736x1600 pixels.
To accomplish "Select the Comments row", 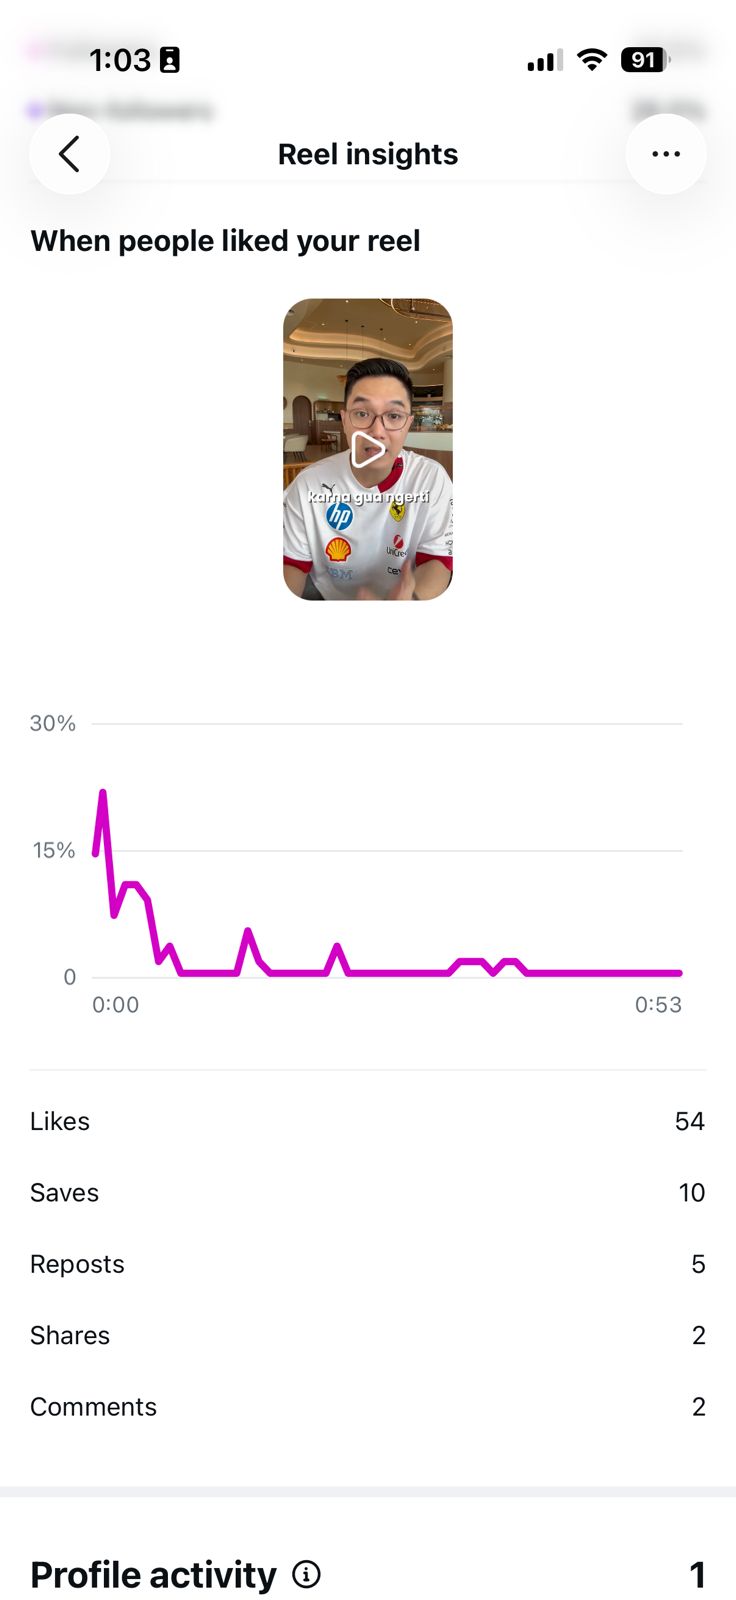I will pyautogui.click(x=368, y=1406).
